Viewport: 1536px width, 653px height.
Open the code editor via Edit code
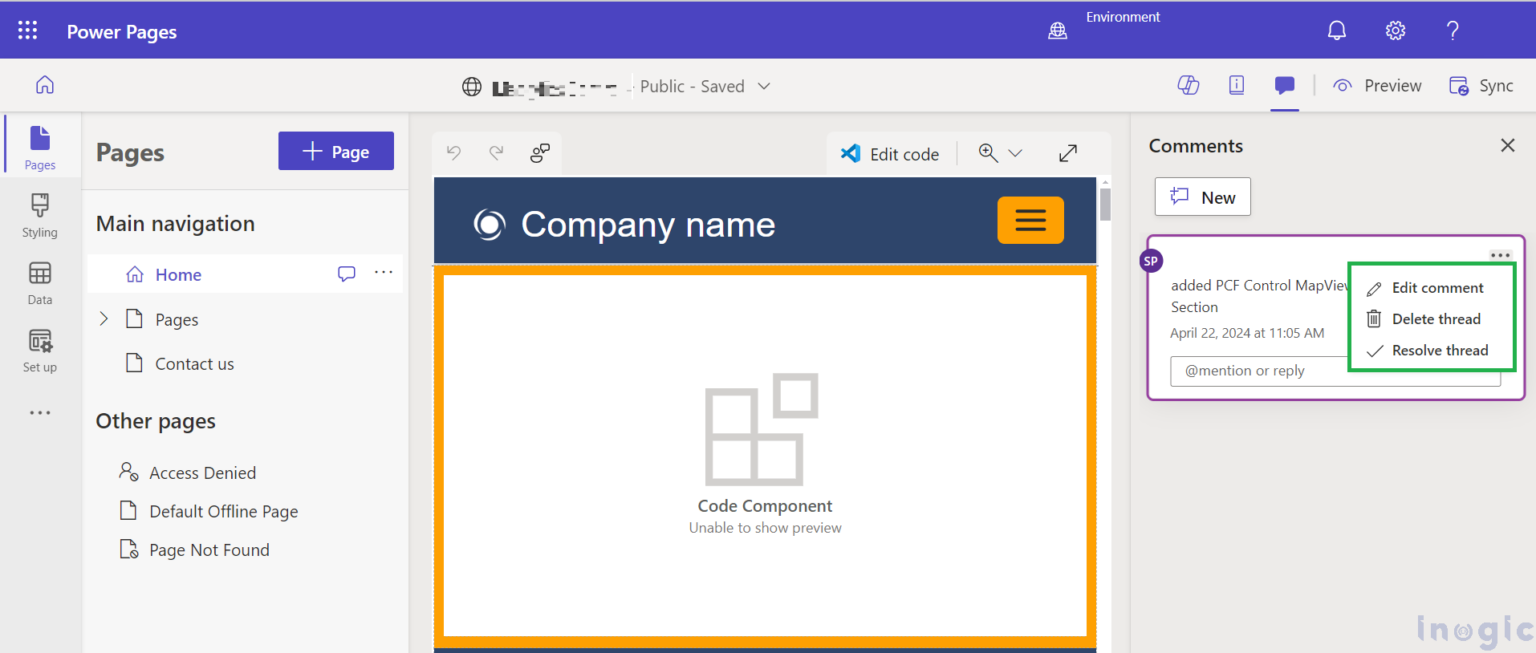(x=889, y=153)
